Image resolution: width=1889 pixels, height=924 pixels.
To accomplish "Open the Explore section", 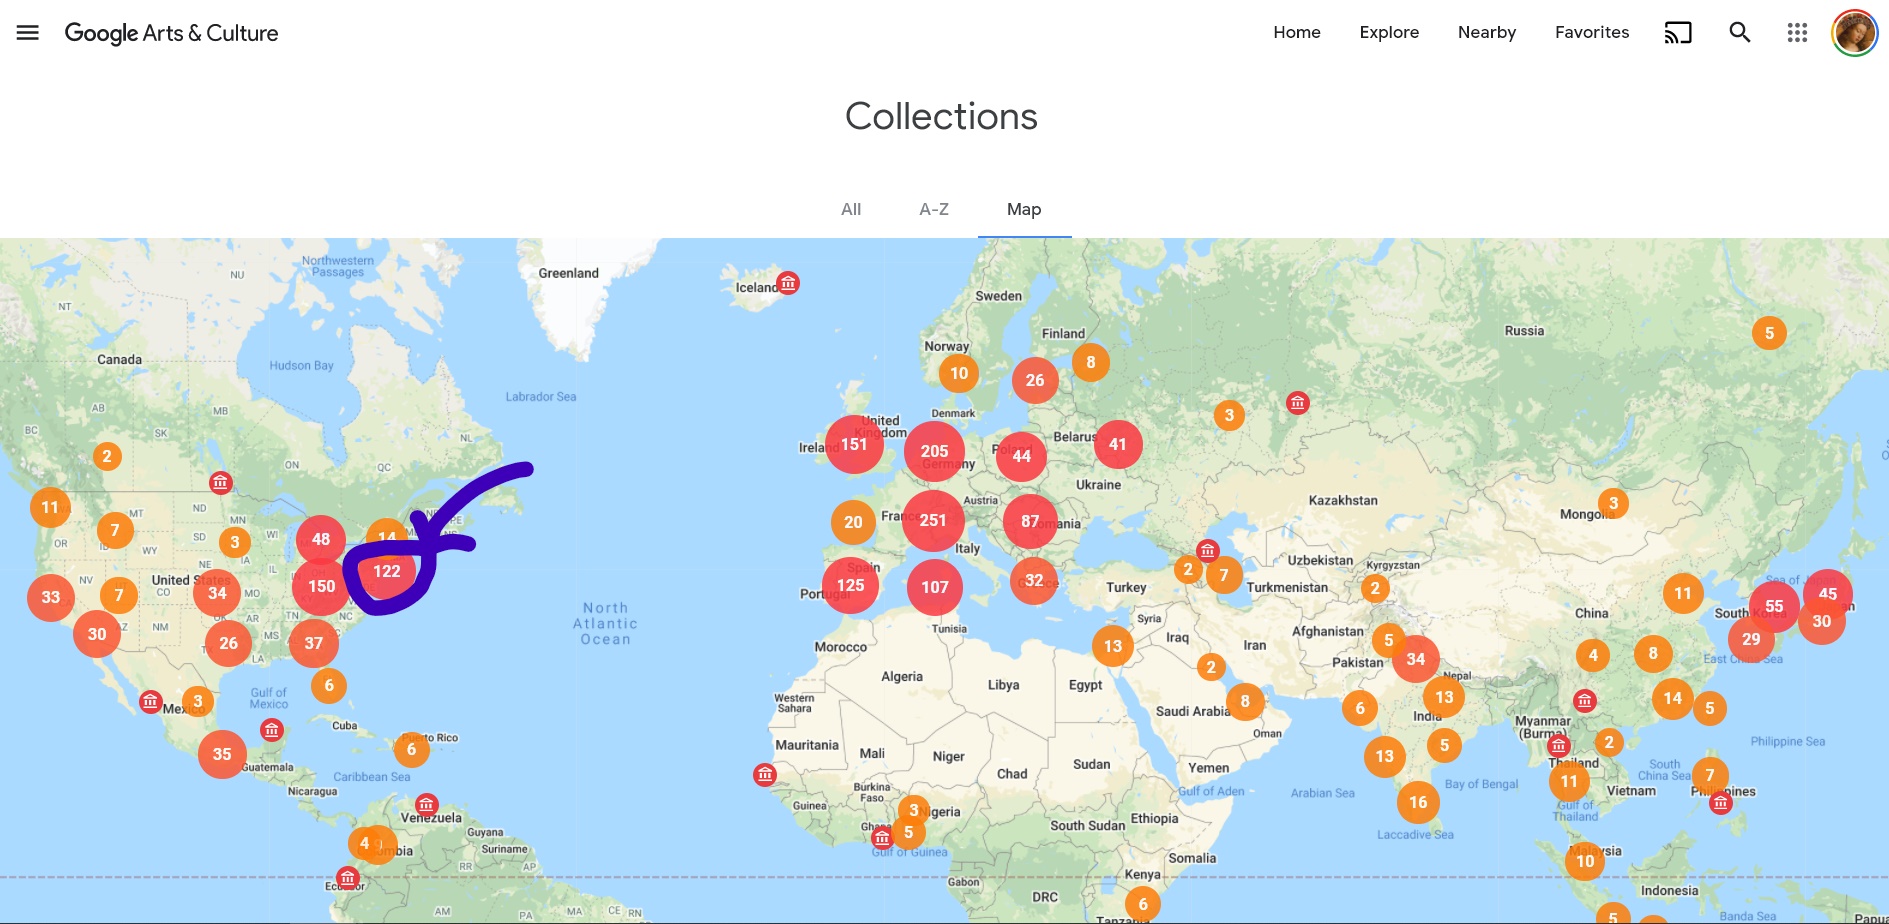I will [x=1389, y=32].
